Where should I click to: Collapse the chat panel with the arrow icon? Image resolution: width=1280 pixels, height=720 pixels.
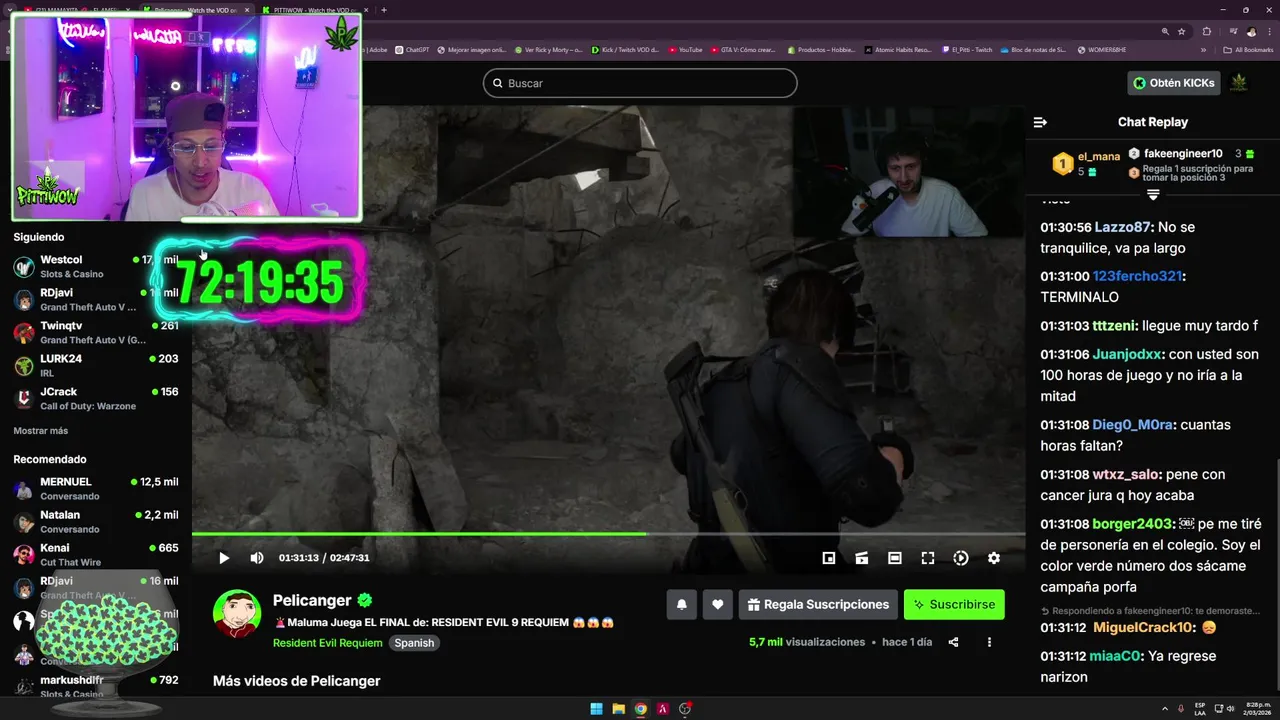1040,122
